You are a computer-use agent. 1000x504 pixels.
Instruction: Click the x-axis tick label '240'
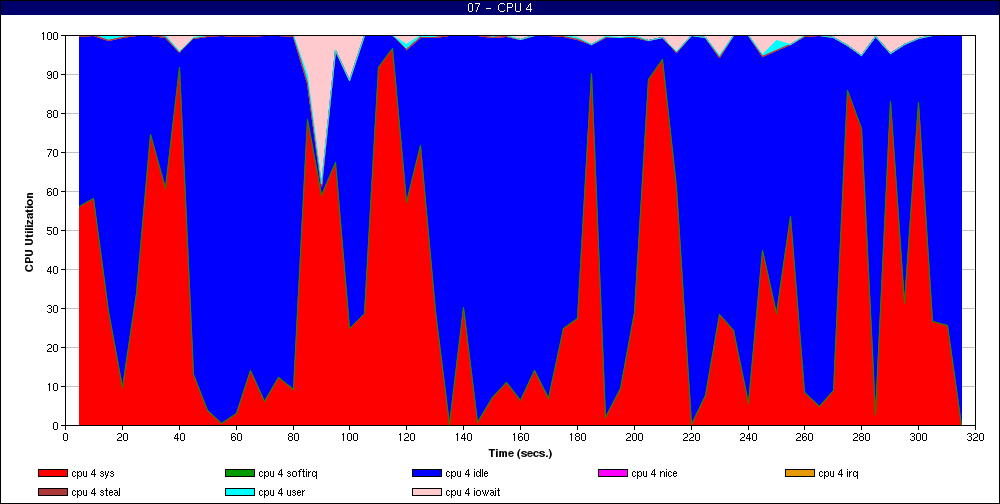click(x=748, y=437)
